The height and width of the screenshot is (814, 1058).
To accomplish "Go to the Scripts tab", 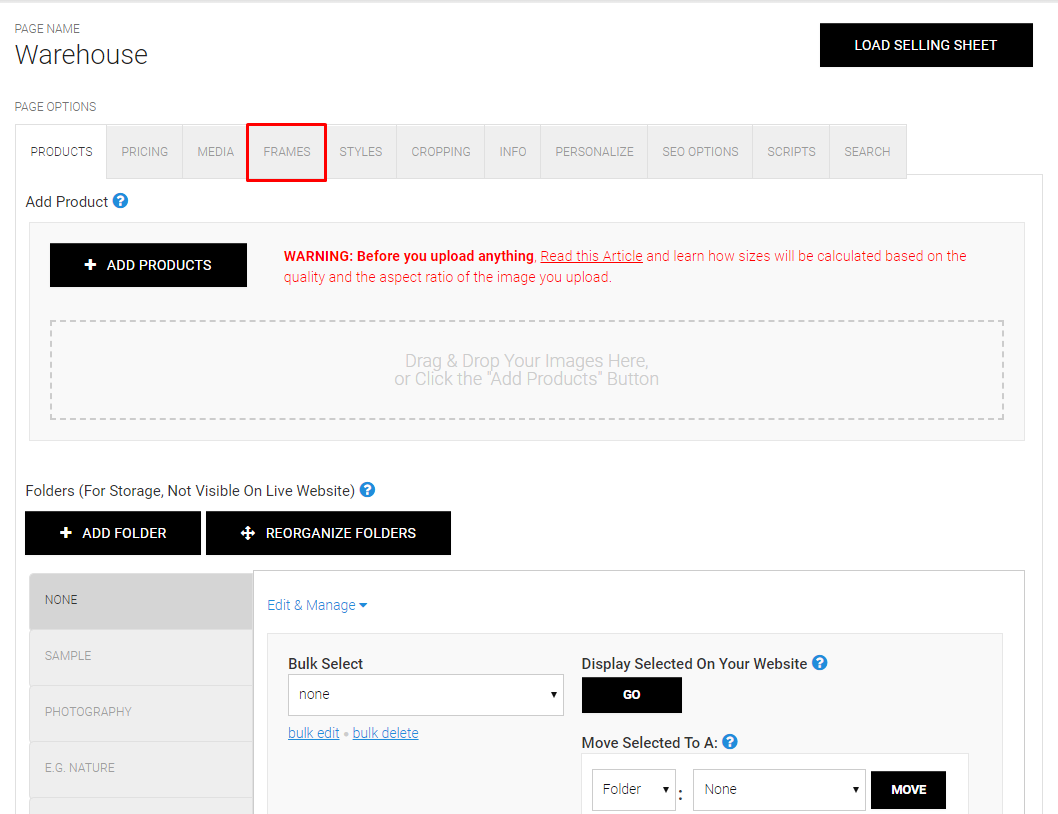I will click(791, 152).
